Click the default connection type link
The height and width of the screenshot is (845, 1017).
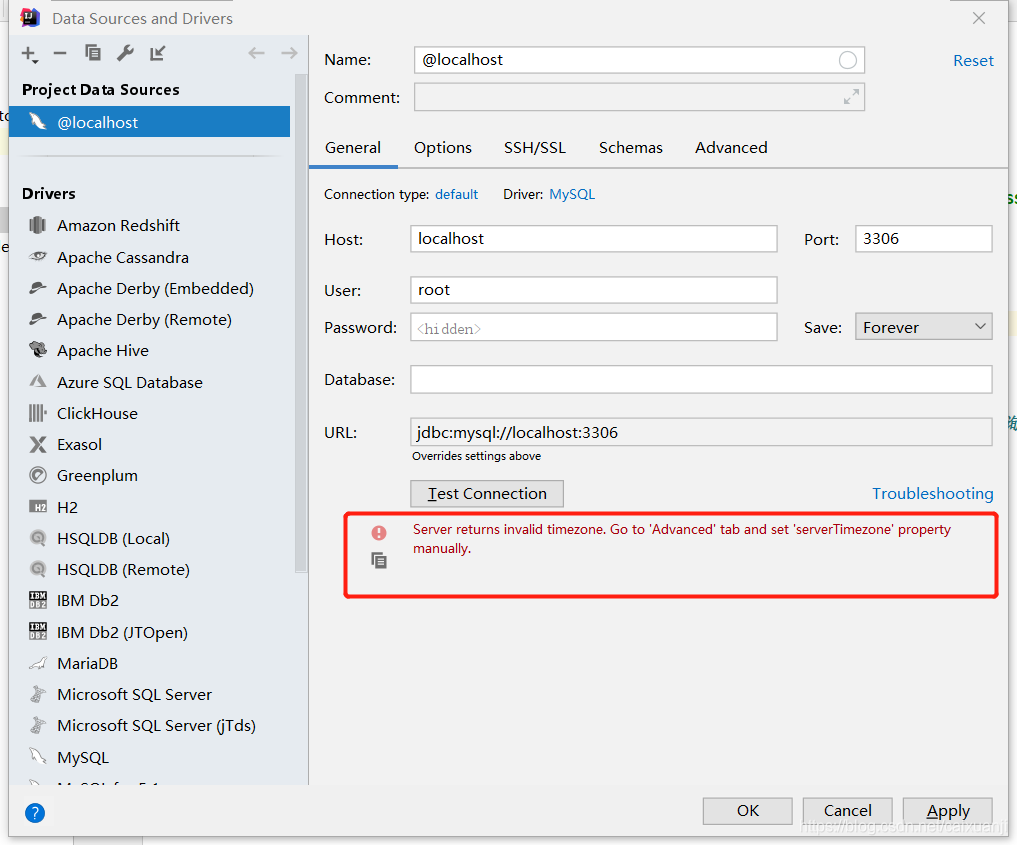[457, 195]
